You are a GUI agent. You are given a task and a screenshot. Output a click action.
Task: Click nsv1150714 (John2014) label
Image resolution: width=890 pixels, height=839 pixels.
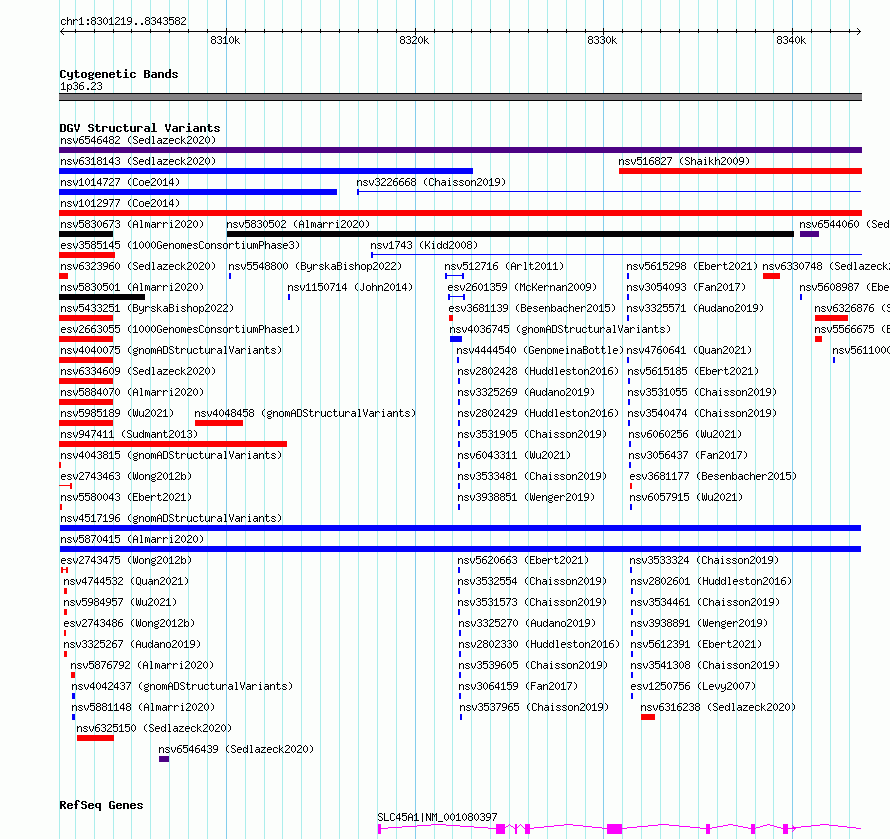click(350, 287)
